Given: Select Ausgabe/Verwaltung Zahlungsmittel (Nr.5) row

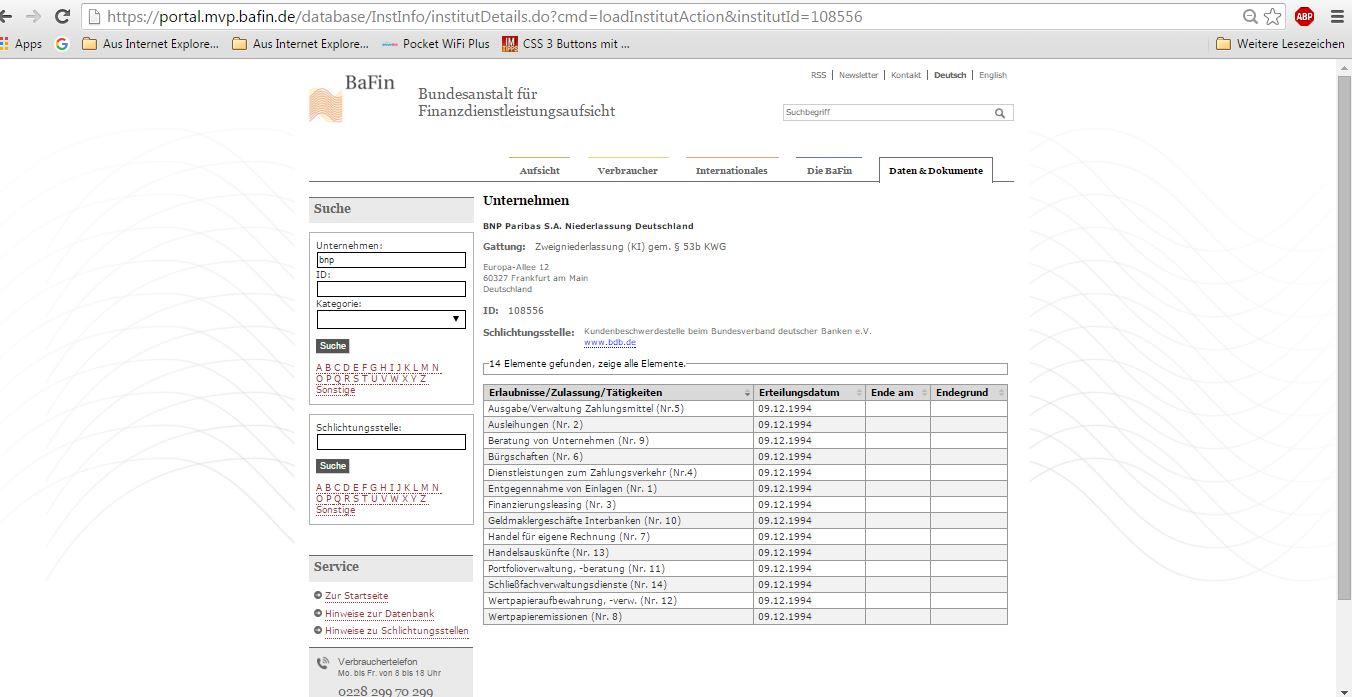Looking at the screenshot, I should (x=745, y=409).
